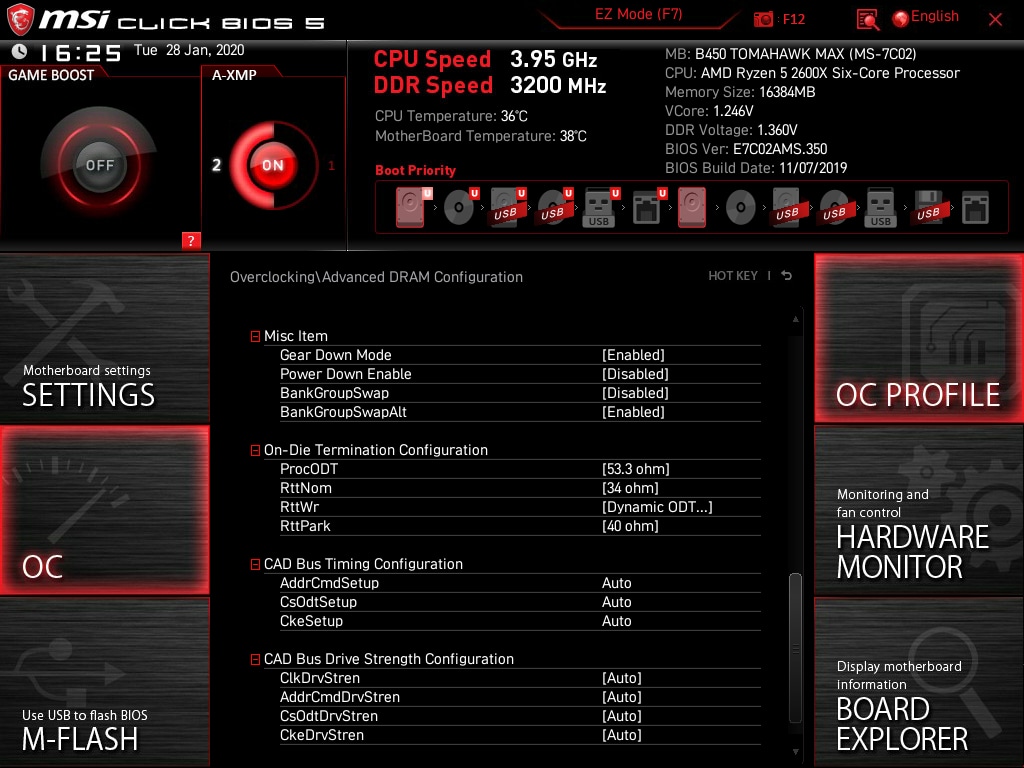Image resolution: width=1024 pixels, height=768 pixels.
Task: Open the BIOS search magnifier icon
Action: (x=867, y=20)
